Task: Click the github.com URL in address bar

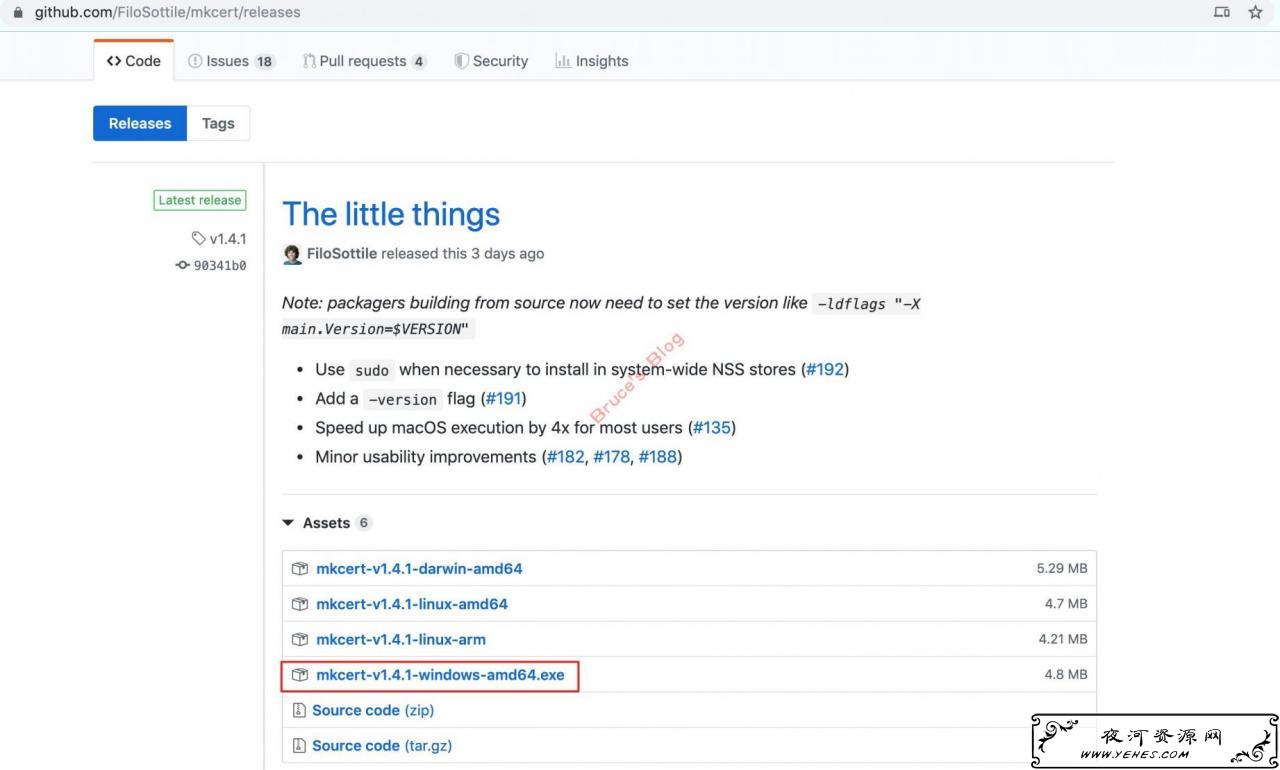Action: coord(167,12)
